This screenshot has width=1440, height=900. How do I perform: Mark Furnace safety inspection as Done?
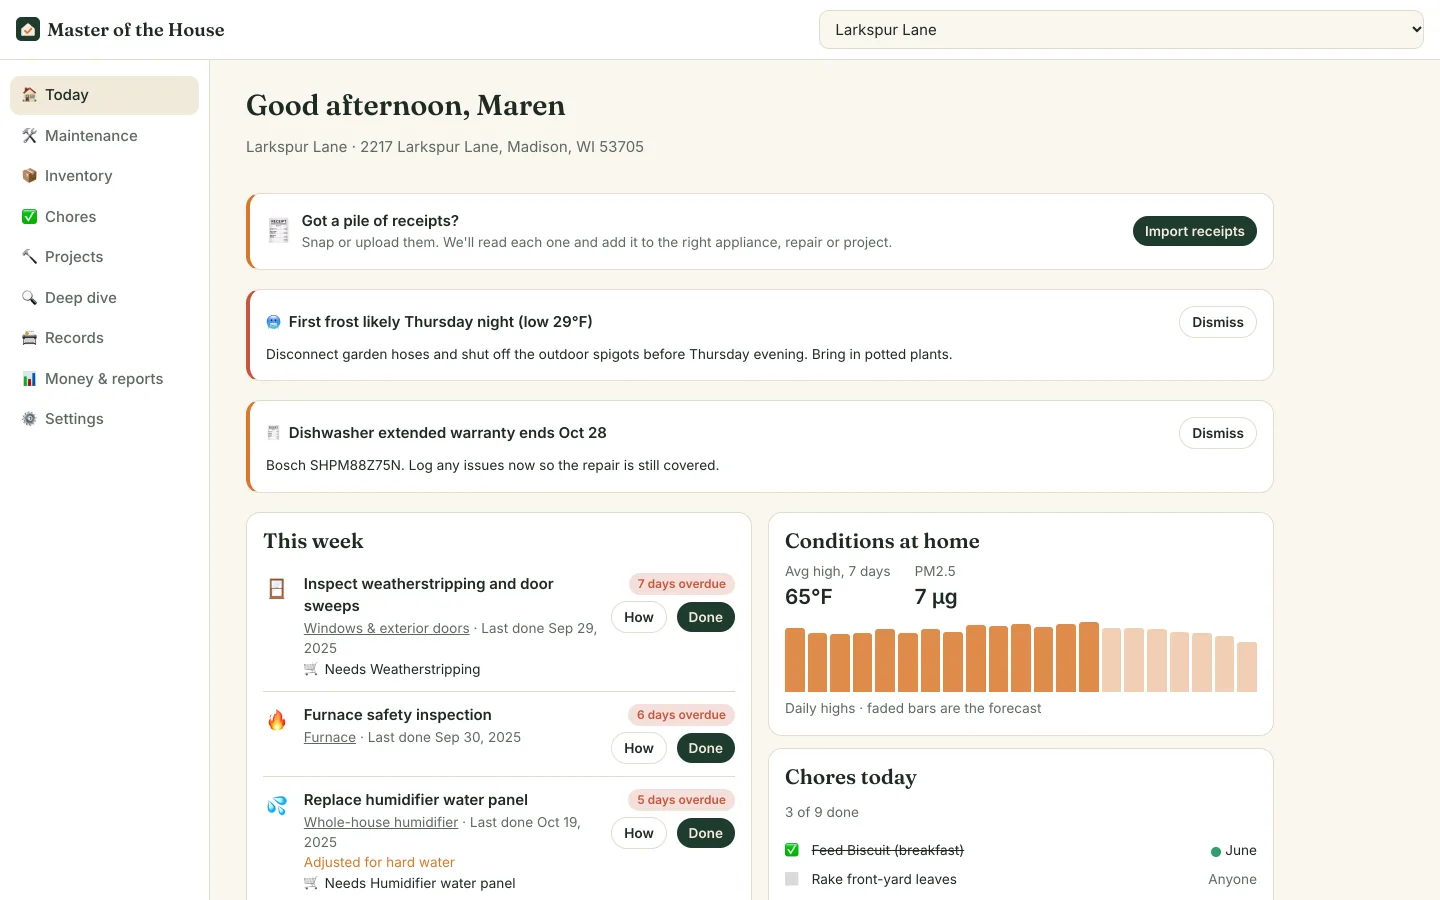(x=705, y=748)
